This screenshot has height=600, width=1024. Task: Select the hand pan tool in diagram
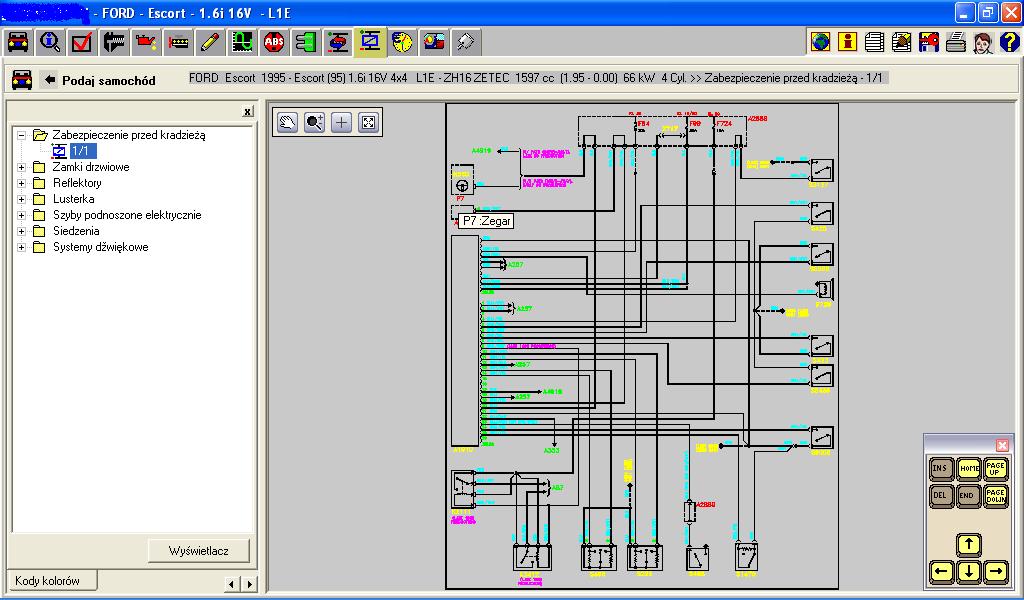[x=287, y=122]
